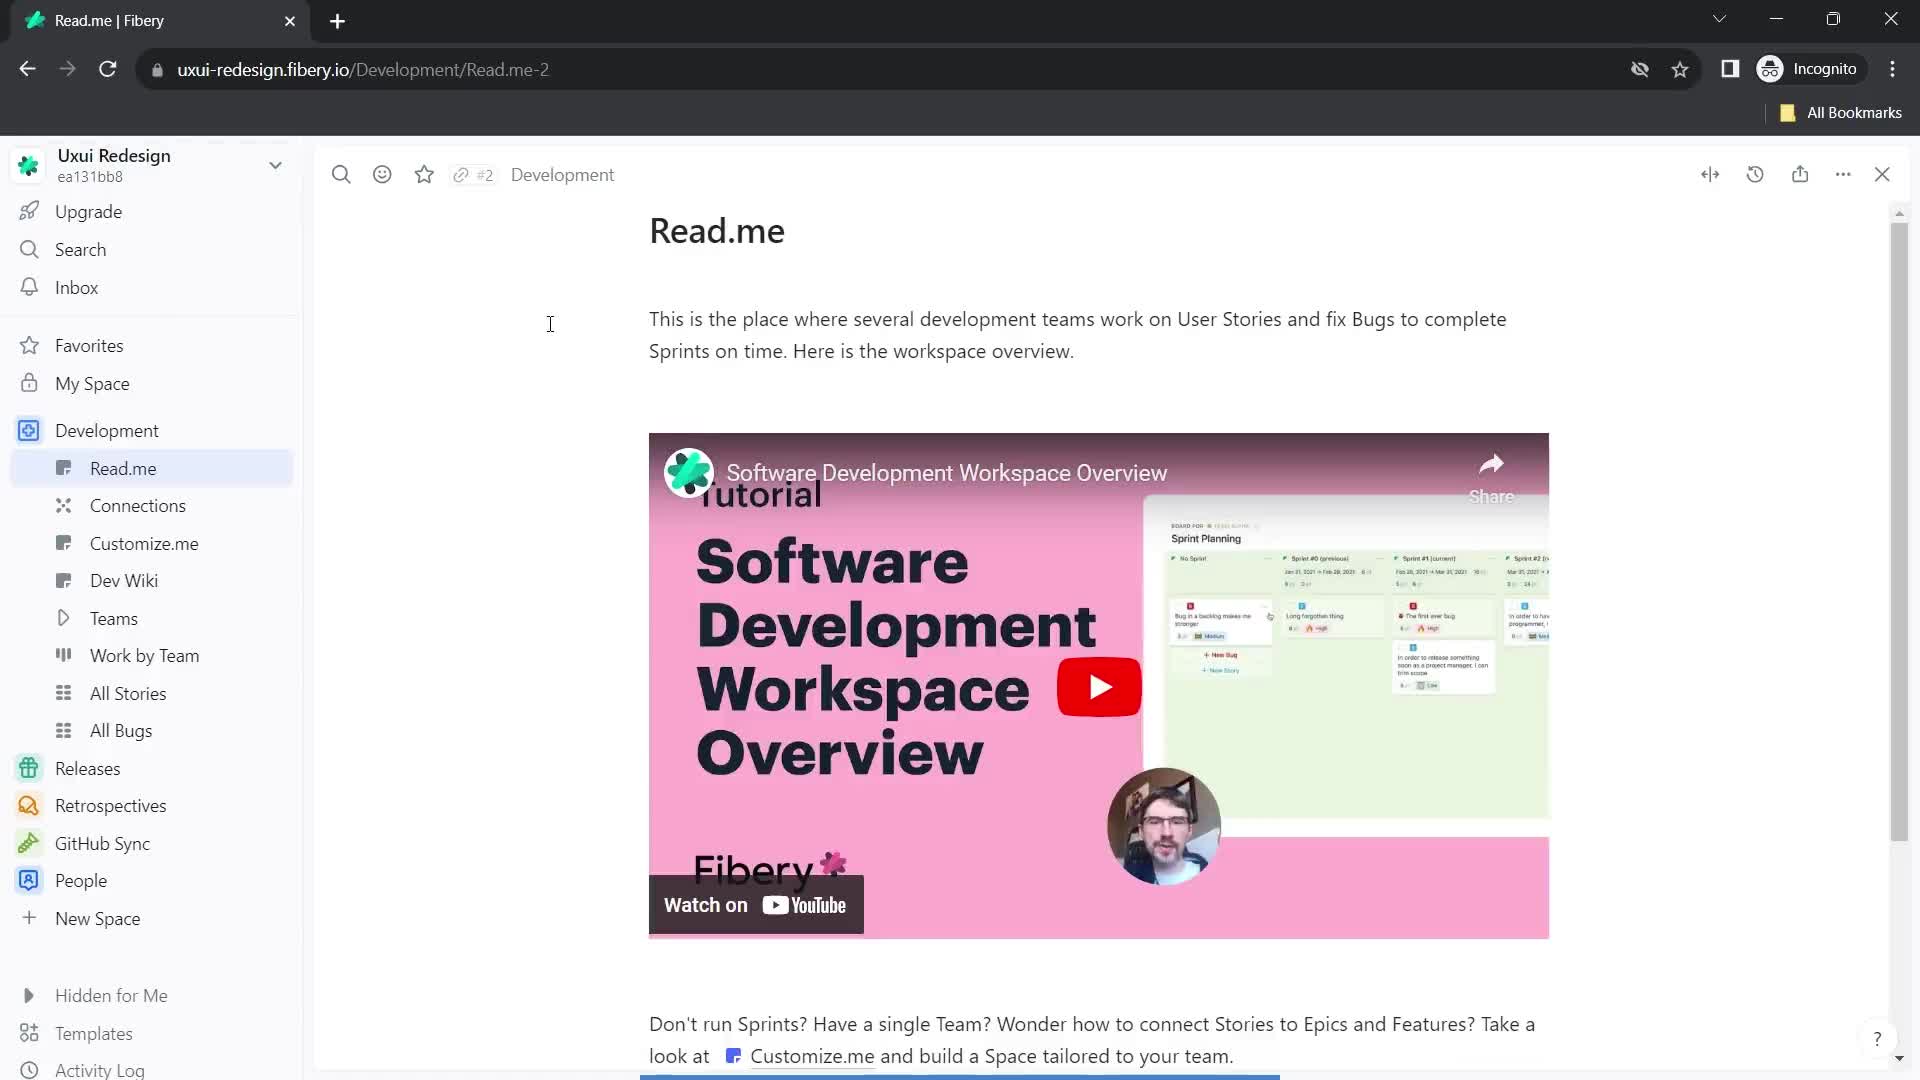The image size is (1920, 1080).
Task: Click the history/restore icon in toolbar
Action: click(1755, 174)
